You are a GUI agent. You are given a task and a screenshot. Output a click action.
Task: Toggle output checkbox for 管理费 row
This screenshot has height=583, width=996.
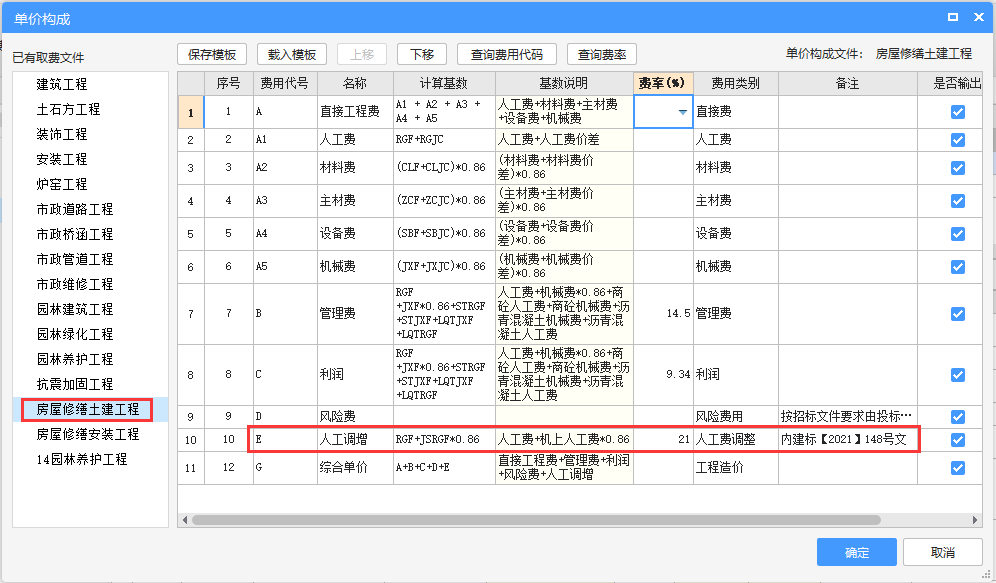coord(958,314)
